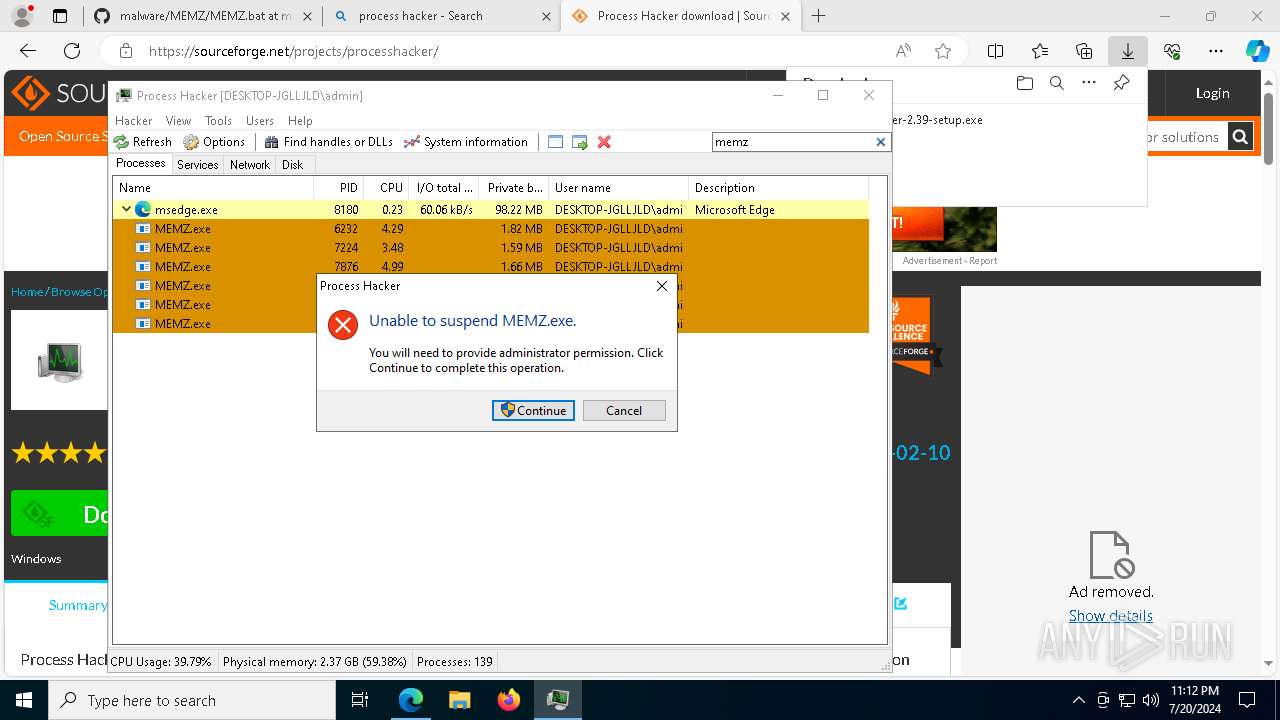Clear the memz search filter text

click(881, 142)
